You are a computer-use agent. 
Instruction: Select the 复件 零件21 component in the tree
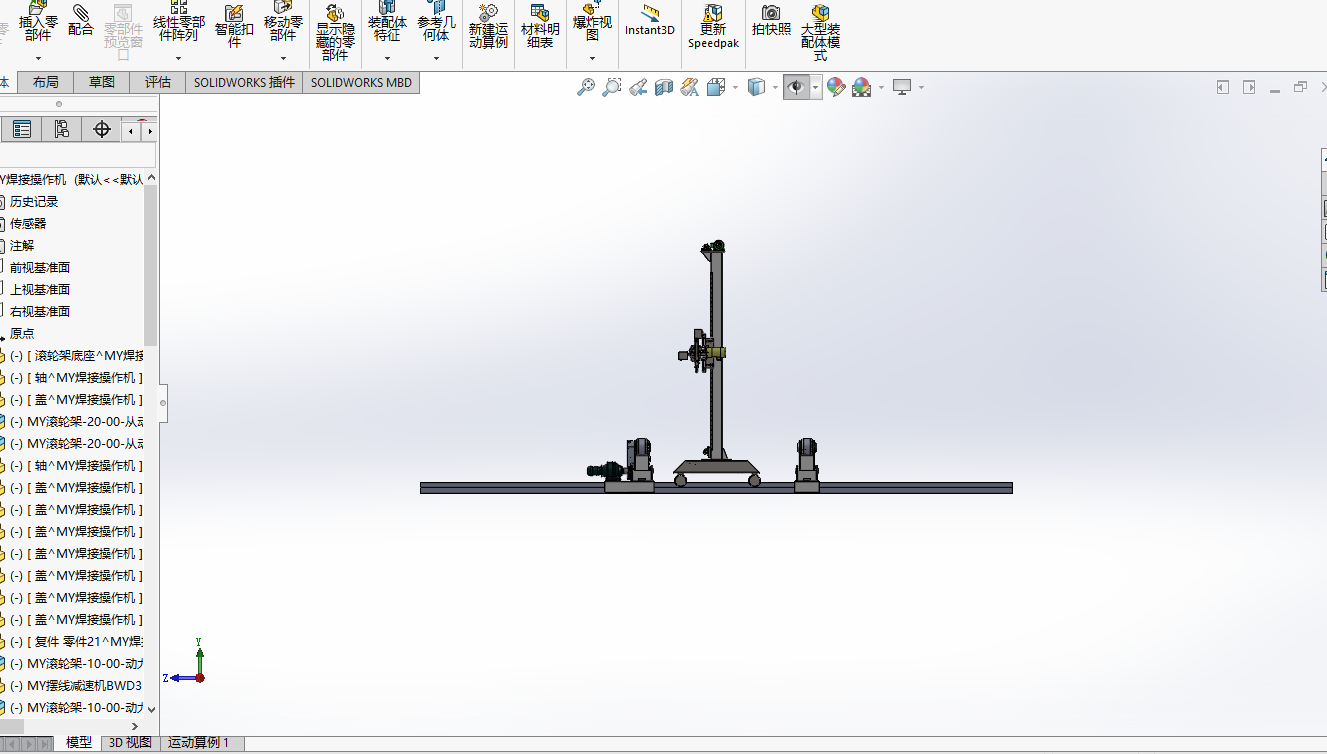tap(76, 642)
